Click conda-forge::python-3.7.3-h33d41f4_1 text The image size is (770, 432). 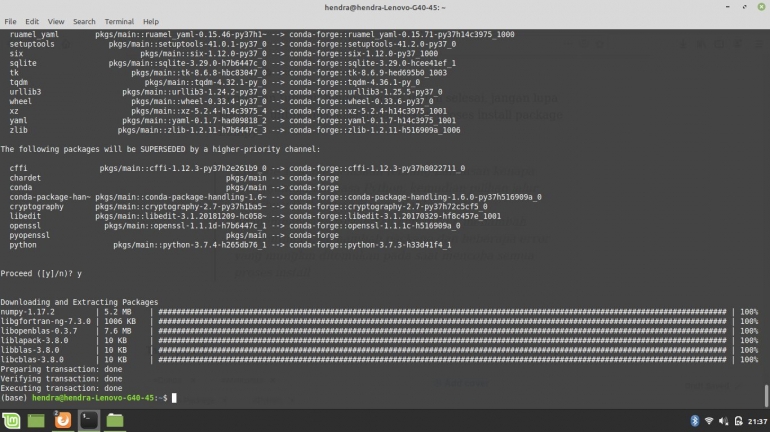(370, 245)
